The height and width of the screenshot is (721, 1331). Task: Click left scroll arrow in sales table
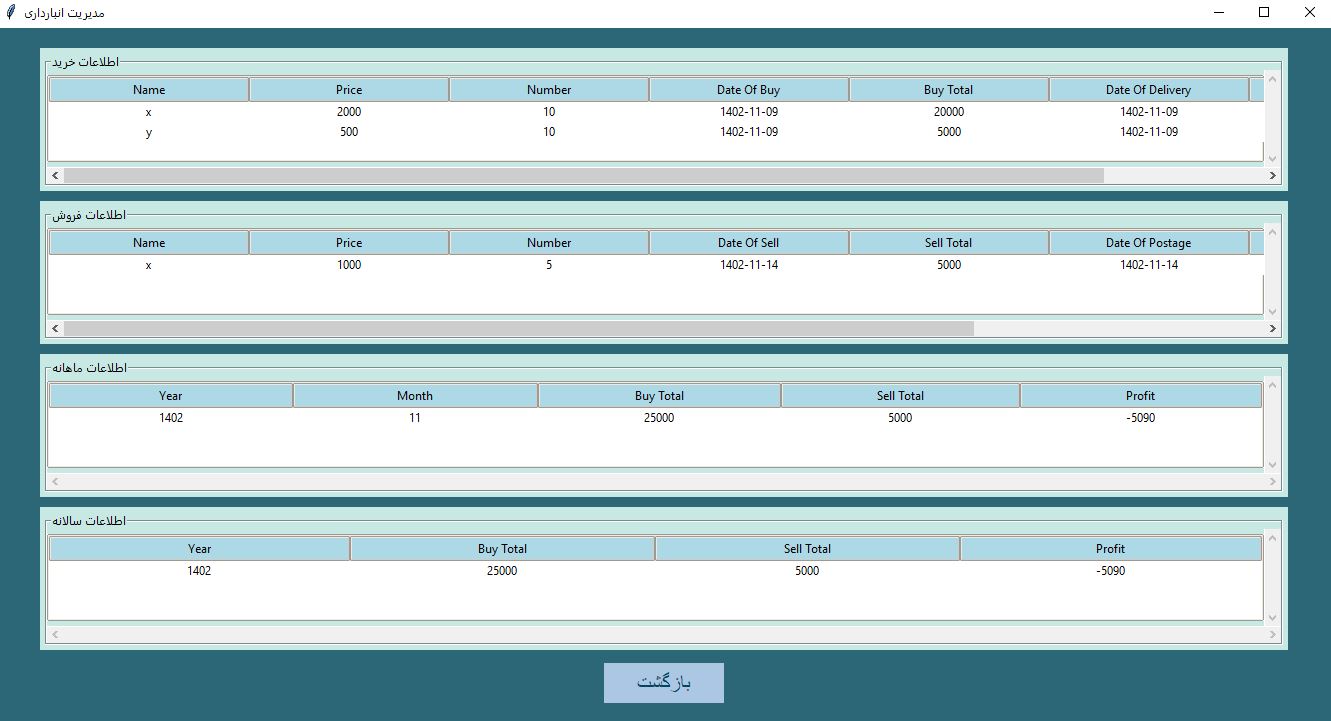click(56, 328)
